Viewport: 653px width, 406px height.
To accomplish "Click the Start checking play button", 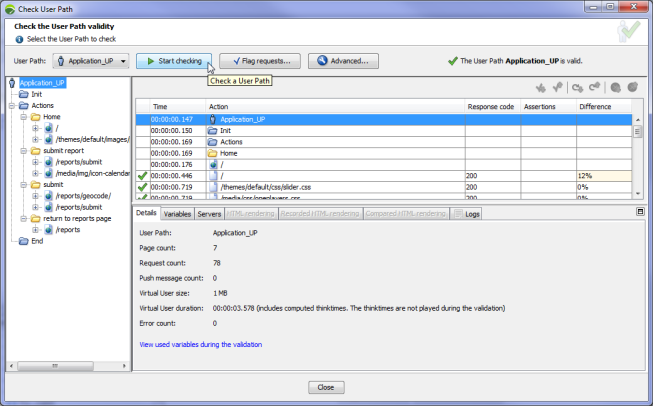I will point(173,61).
